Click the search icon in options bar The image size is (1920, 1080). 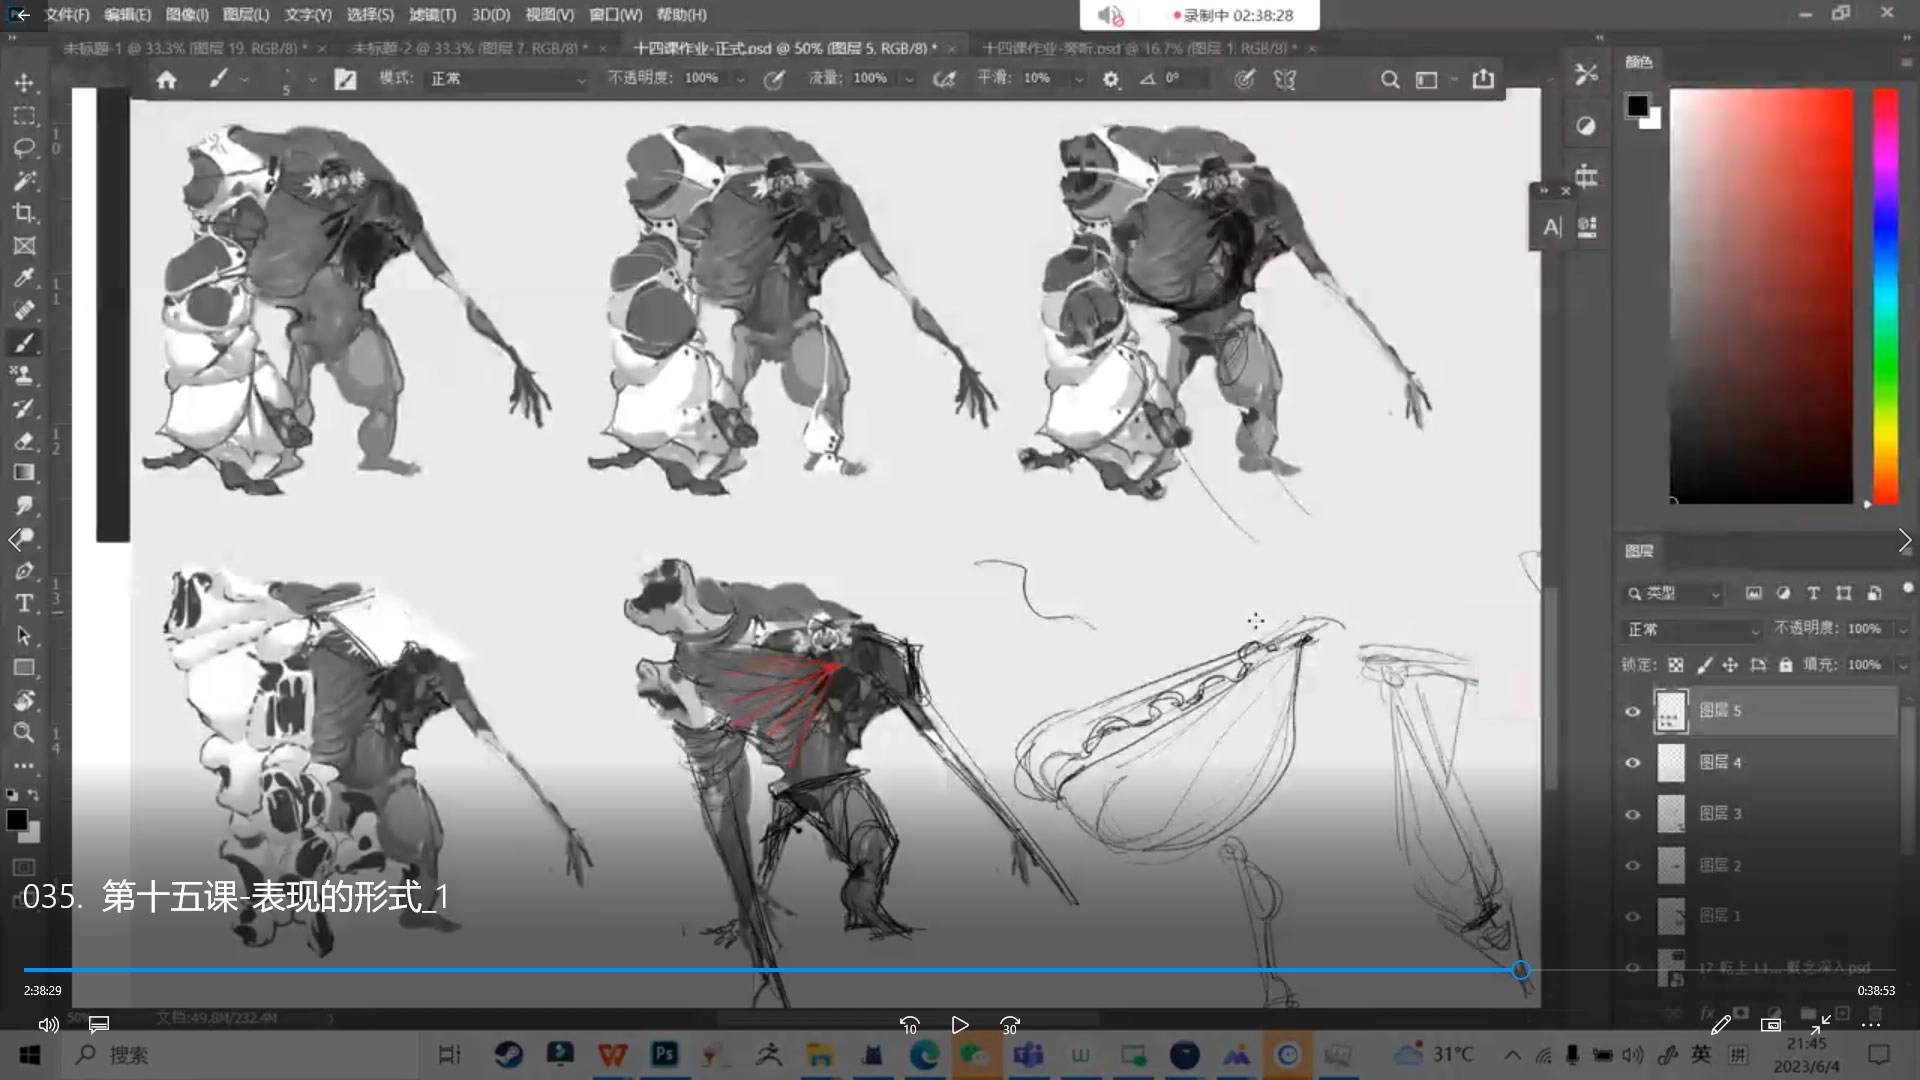(x=1390, y=79)
